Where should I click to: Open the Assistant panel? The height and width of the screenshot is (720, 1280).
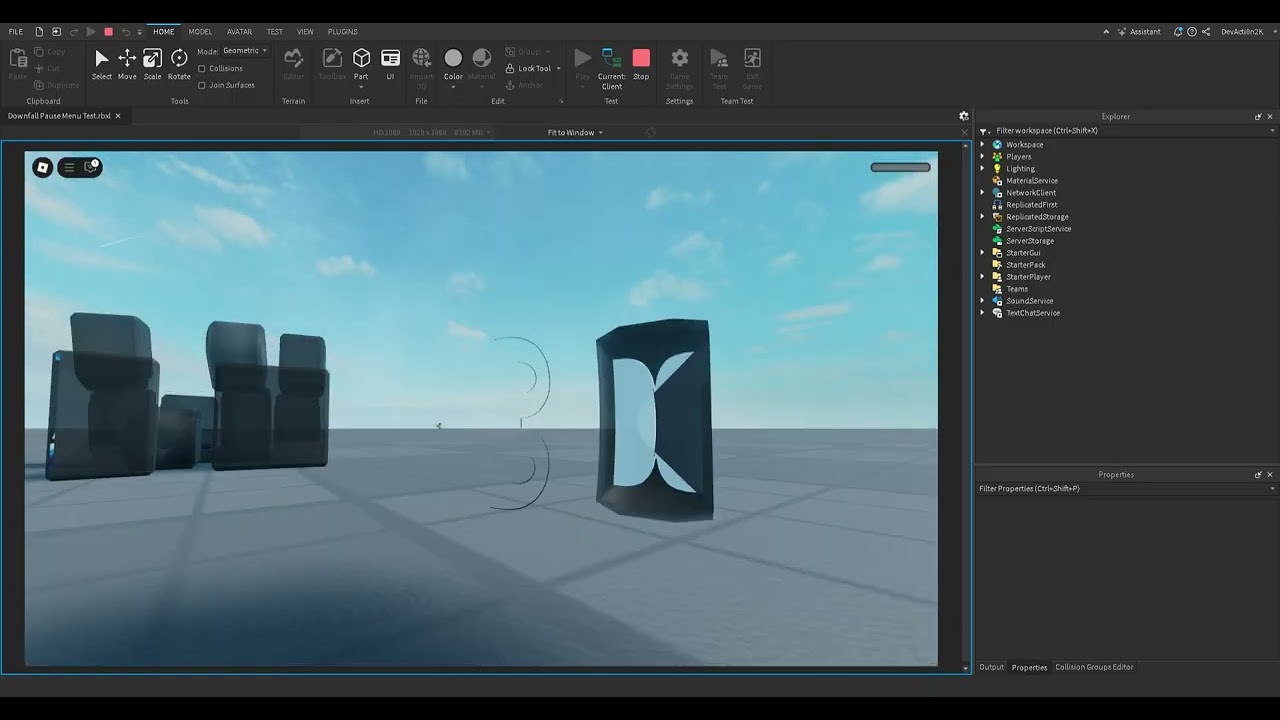[x=1139, y=32]
